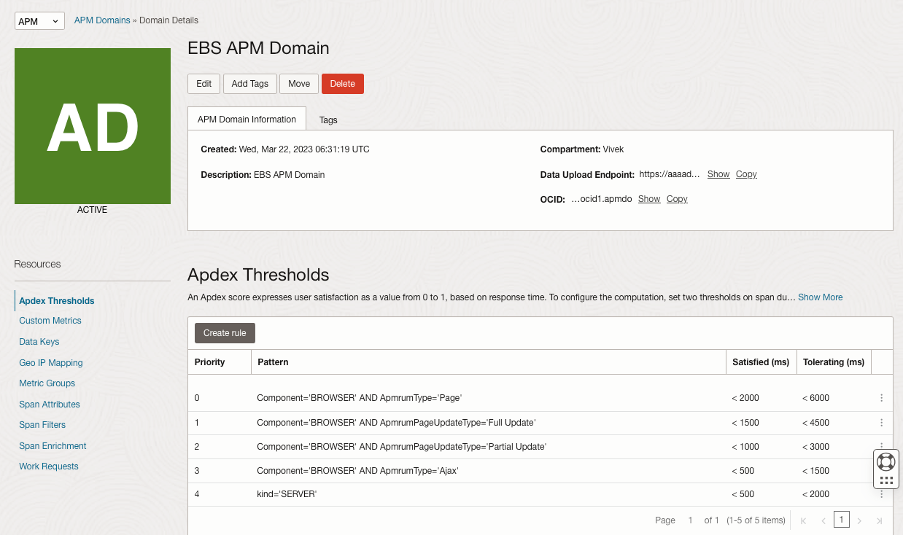
Task: Open Span Enrichment resource section
Action: (52, 446)
